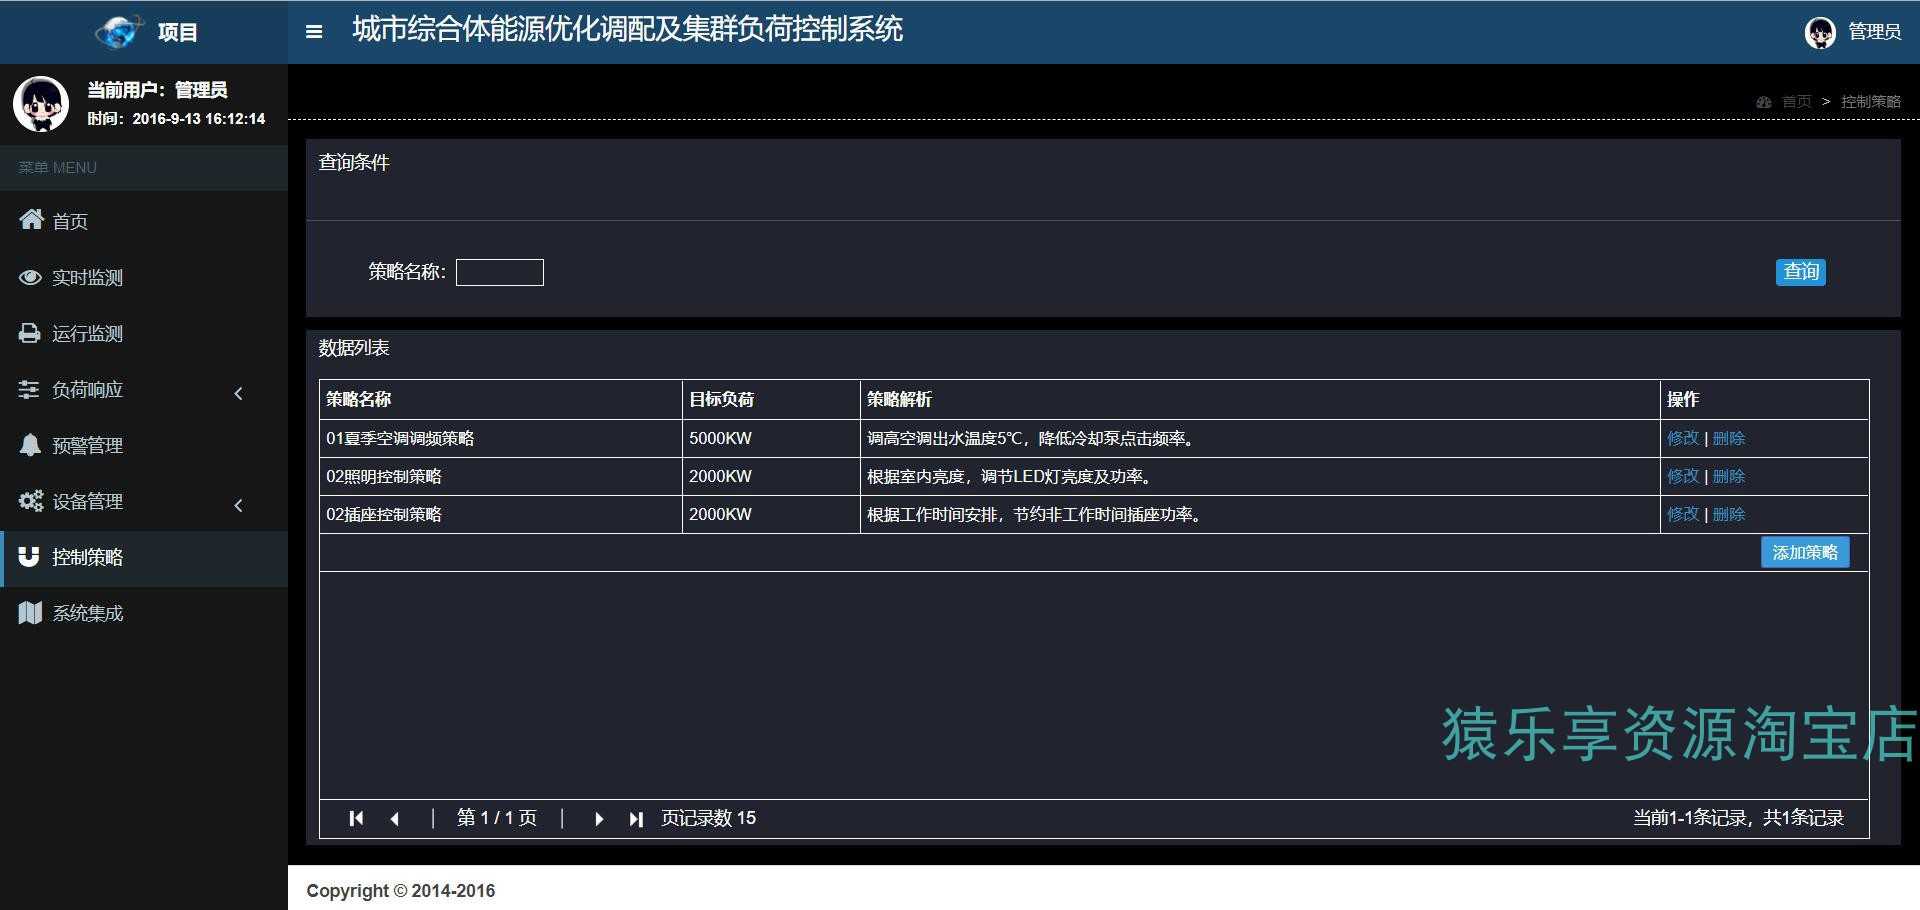Screen dimensions: 1920x910
Task: Go to previous page of table
Action: click(x=395, y=818)
